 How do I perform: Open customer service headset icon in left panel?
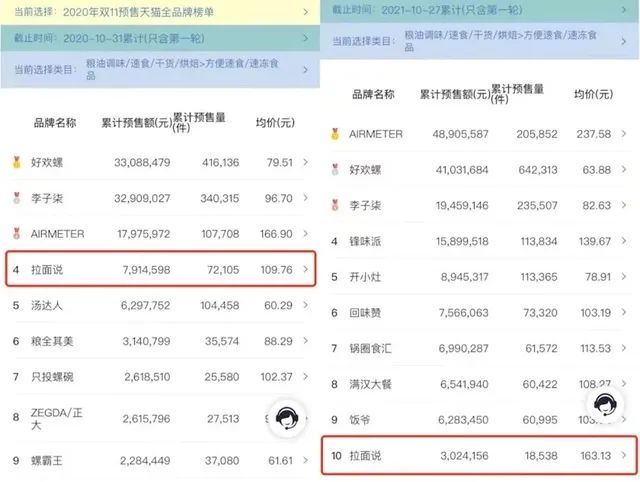click(287, 418)
